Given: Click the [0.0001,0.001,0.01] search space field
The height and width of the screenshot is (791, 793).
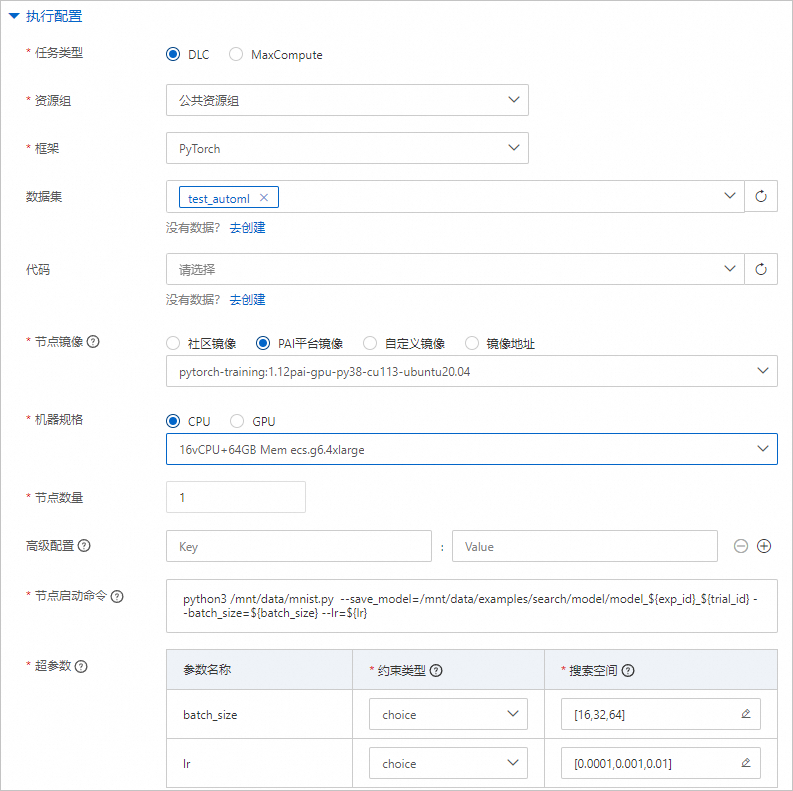Looking at the screenshot, I should click(x=660, y=763).
